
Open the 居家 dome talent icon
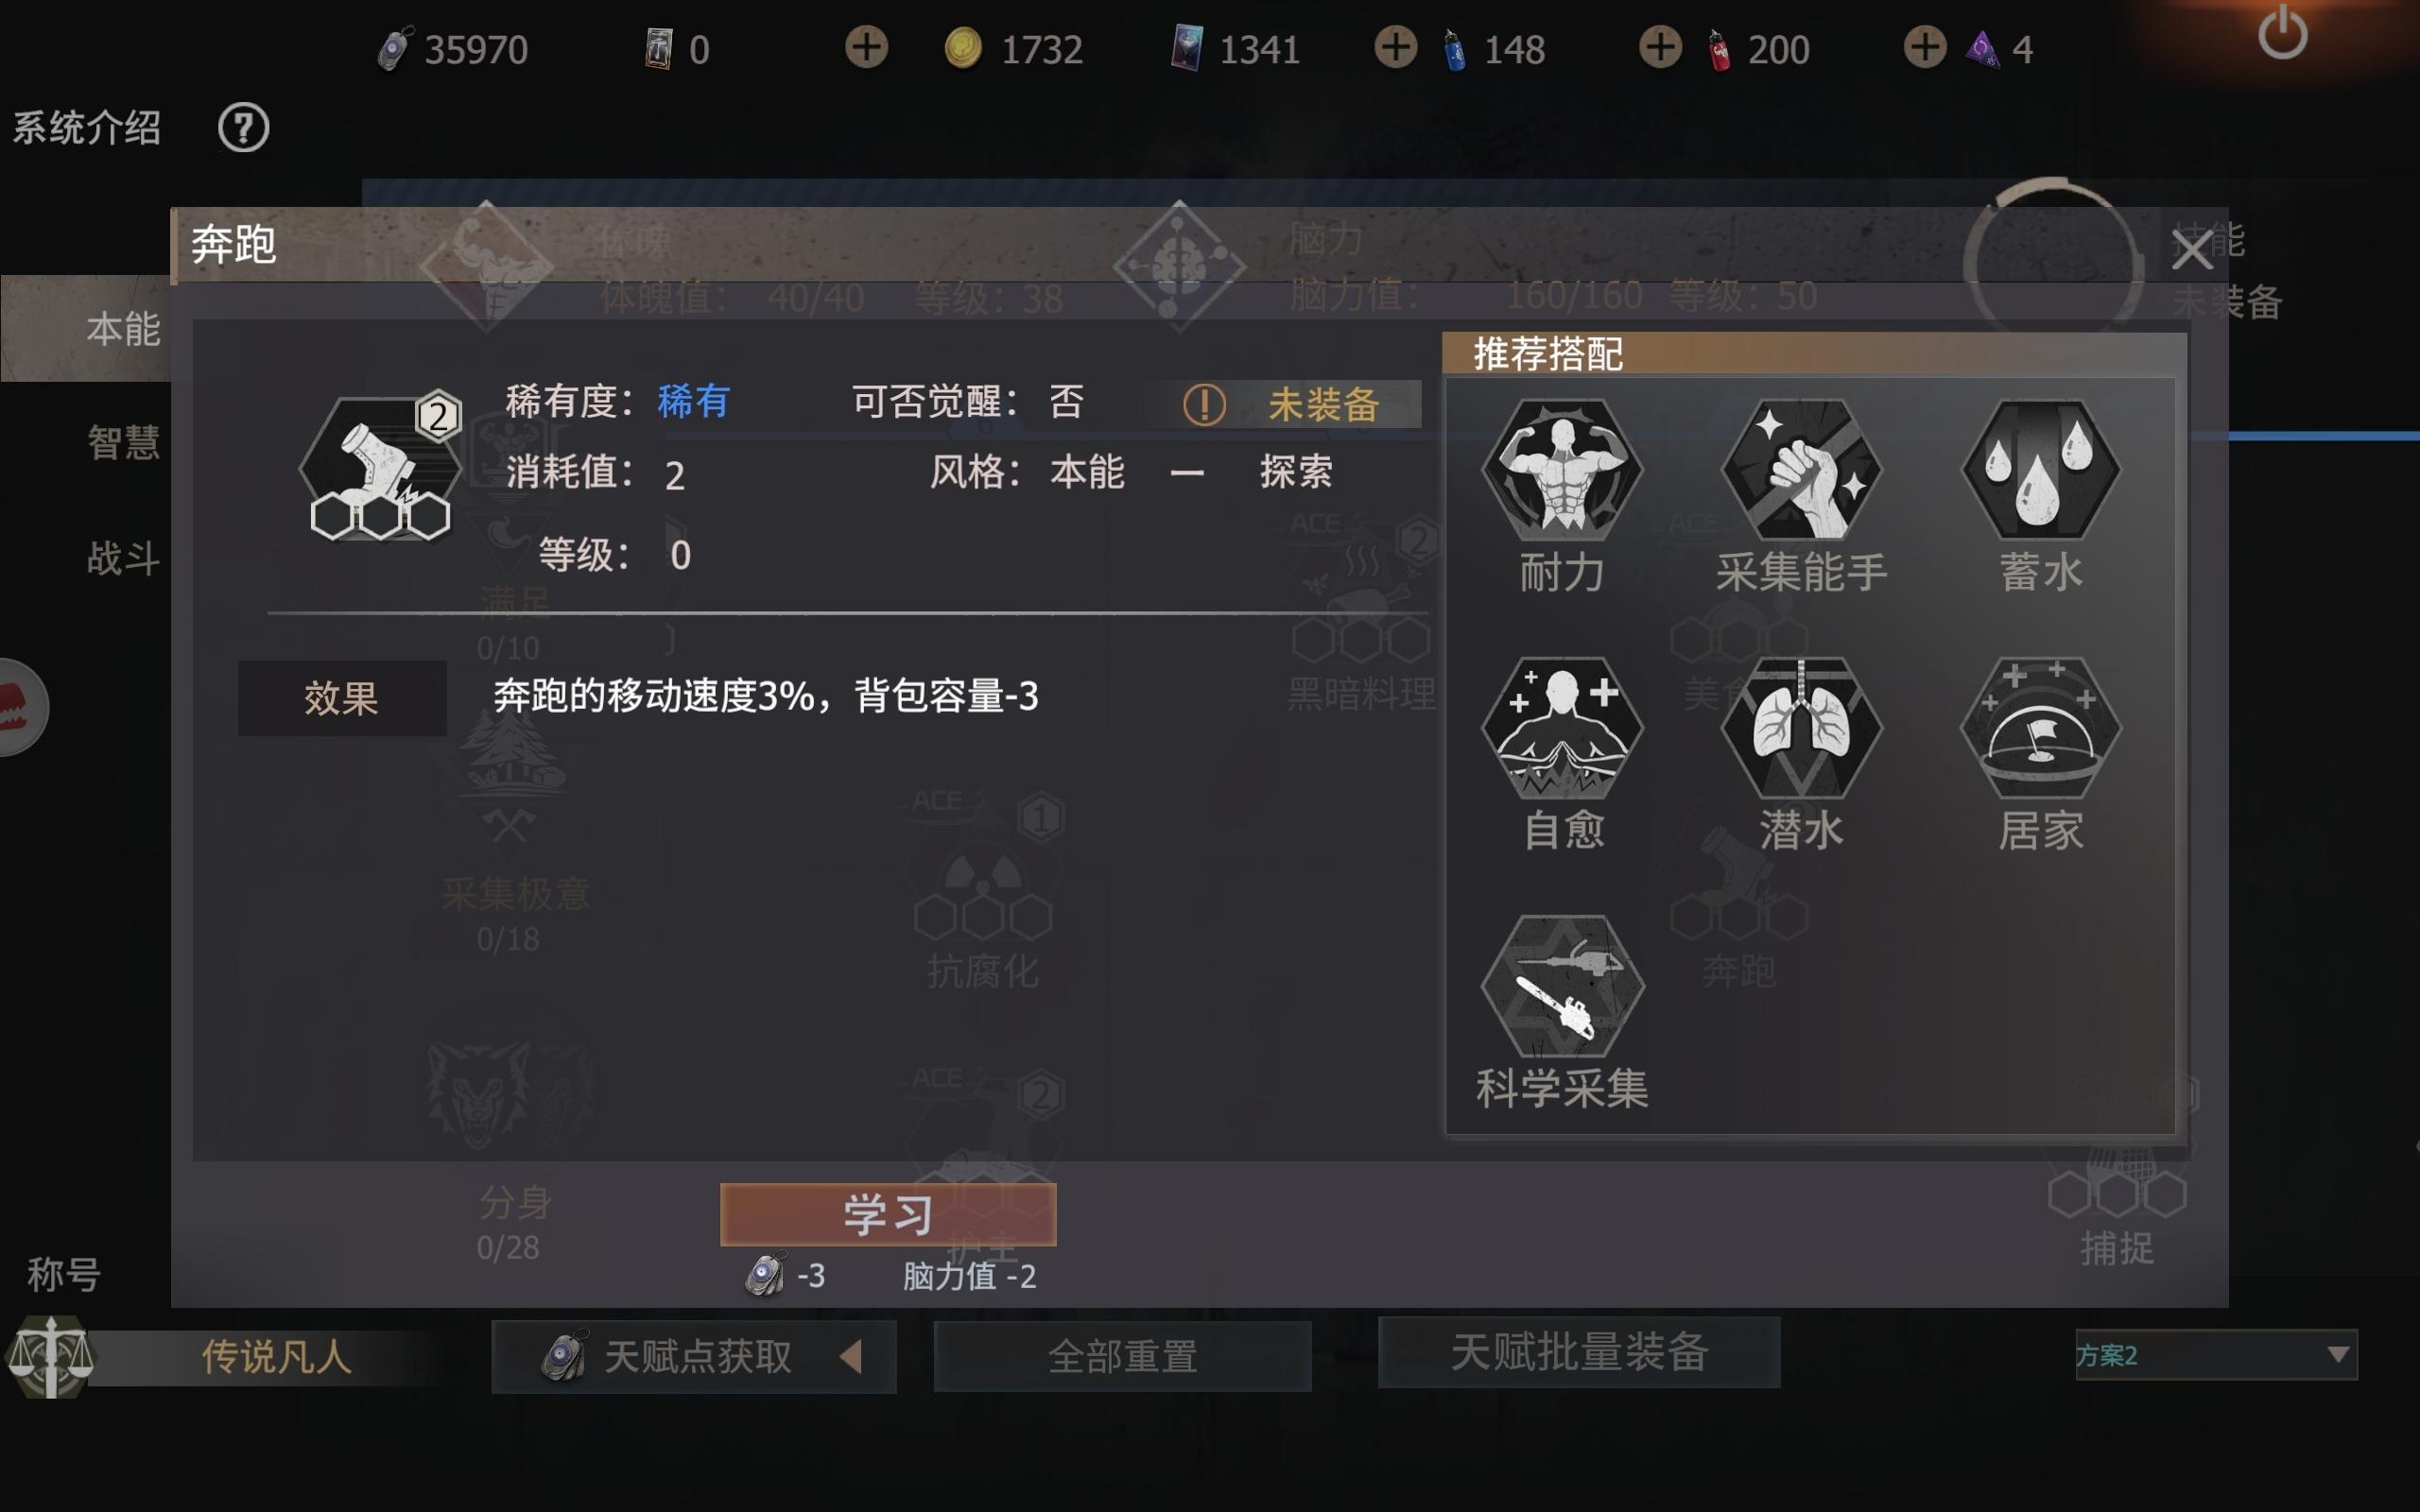click(2040, 727)
